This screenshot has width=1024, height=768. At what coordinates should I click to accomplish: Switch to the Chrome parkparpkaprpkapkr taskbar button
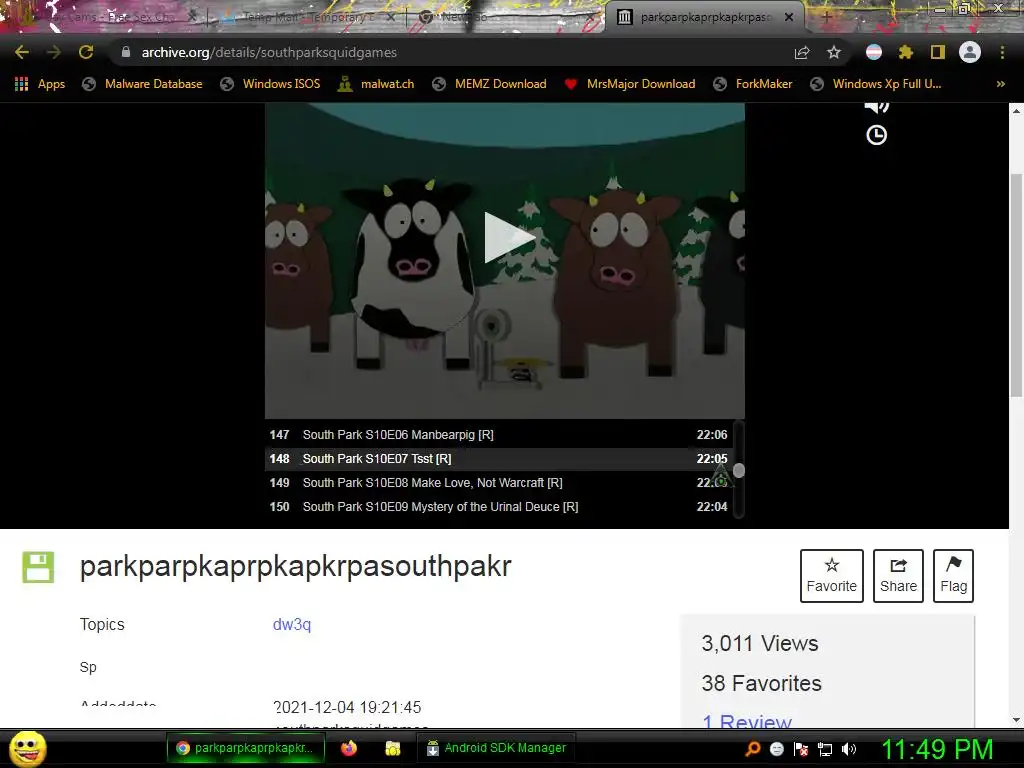point(246,748)
